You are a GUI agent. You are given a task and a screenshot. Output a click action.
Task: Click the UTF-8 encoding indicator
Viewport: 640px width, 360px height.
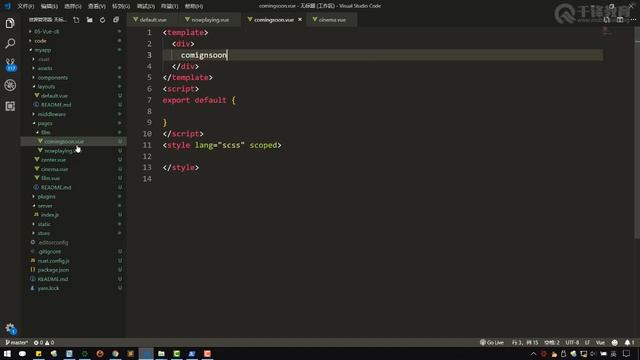[572, 342]
